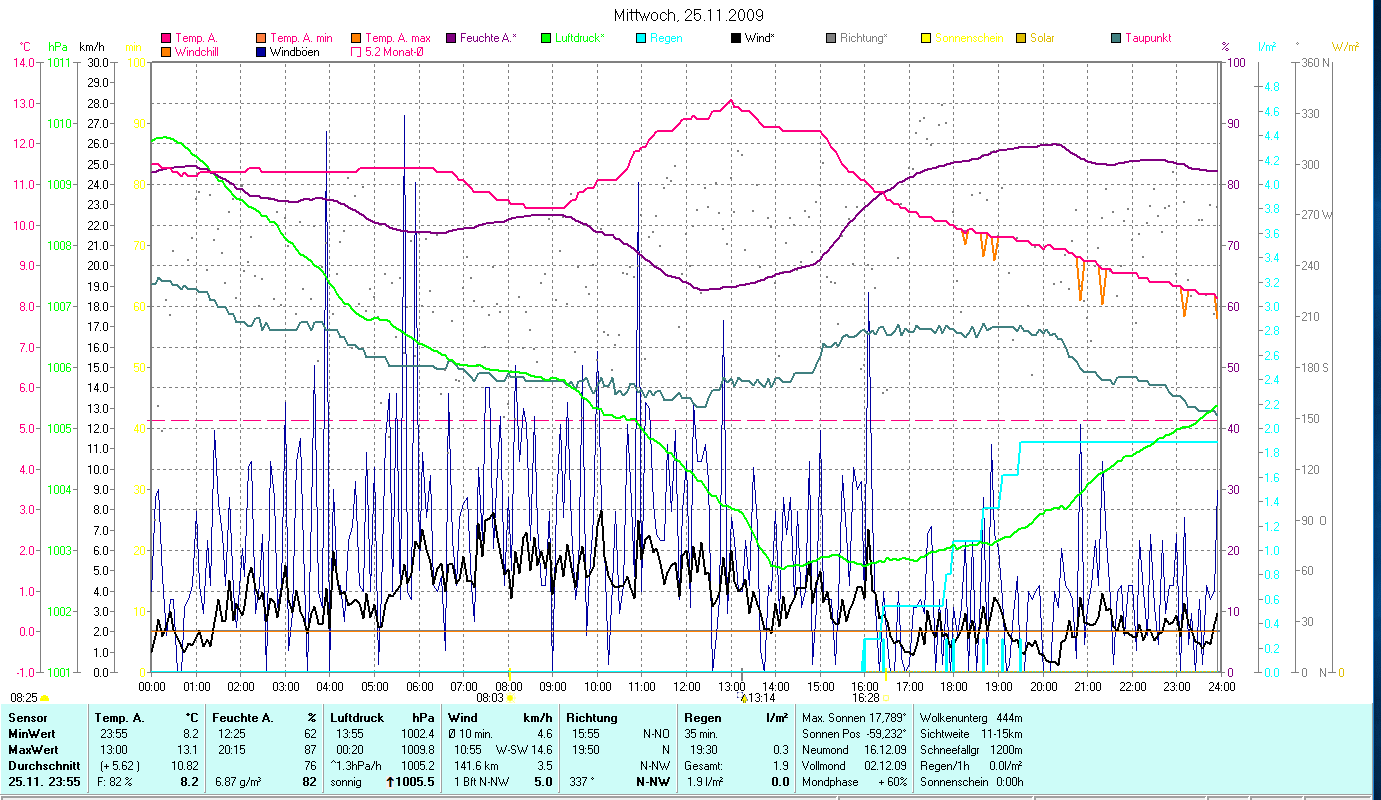The image size is (1381, 800).
Task: Click the rising pressure arrow beside 1005.5
Action: tap(389, 782)
